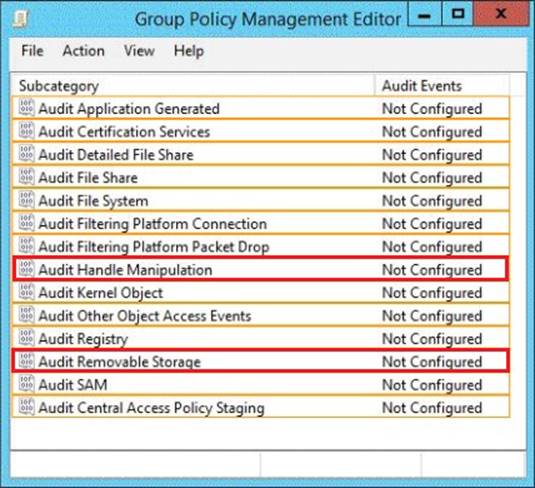The image size is (535, 488).
Task: Select the Audit Kernel Object icon
Action: pyautogui.click(x=26, y=292)
